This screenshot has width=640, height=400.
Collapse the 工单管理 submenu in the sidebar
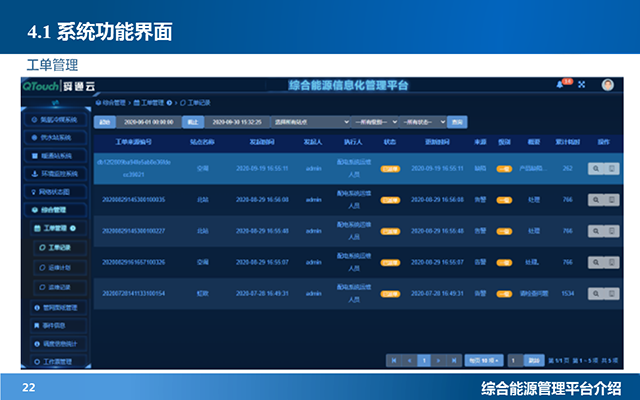(x=59, y=228)
